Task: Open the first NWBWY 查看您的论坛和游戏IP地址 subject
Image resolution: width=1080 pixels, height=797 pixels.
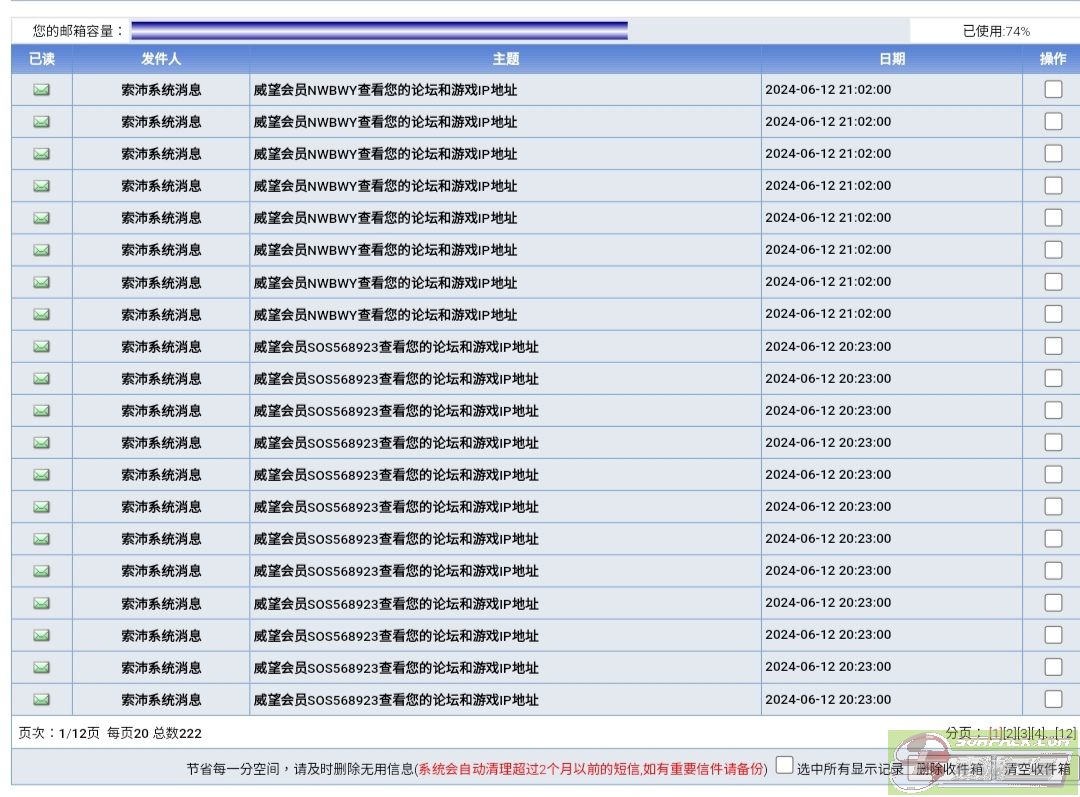Action: point(385,90)
